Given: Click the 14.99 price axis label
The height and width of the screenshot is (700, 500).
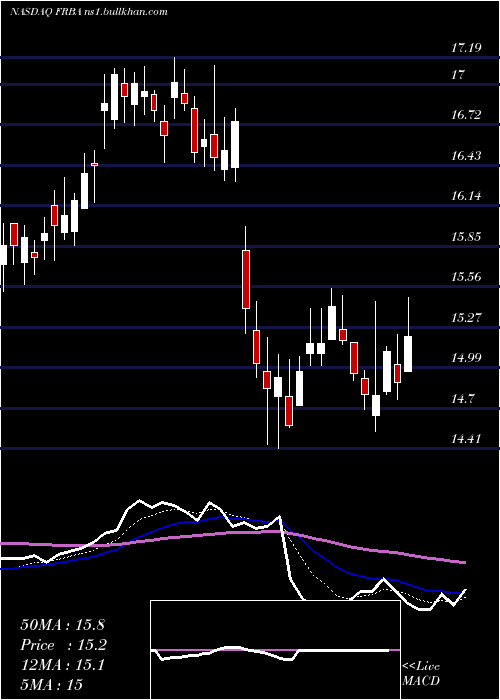Looking at the screenshot, I should coord(466,358).
